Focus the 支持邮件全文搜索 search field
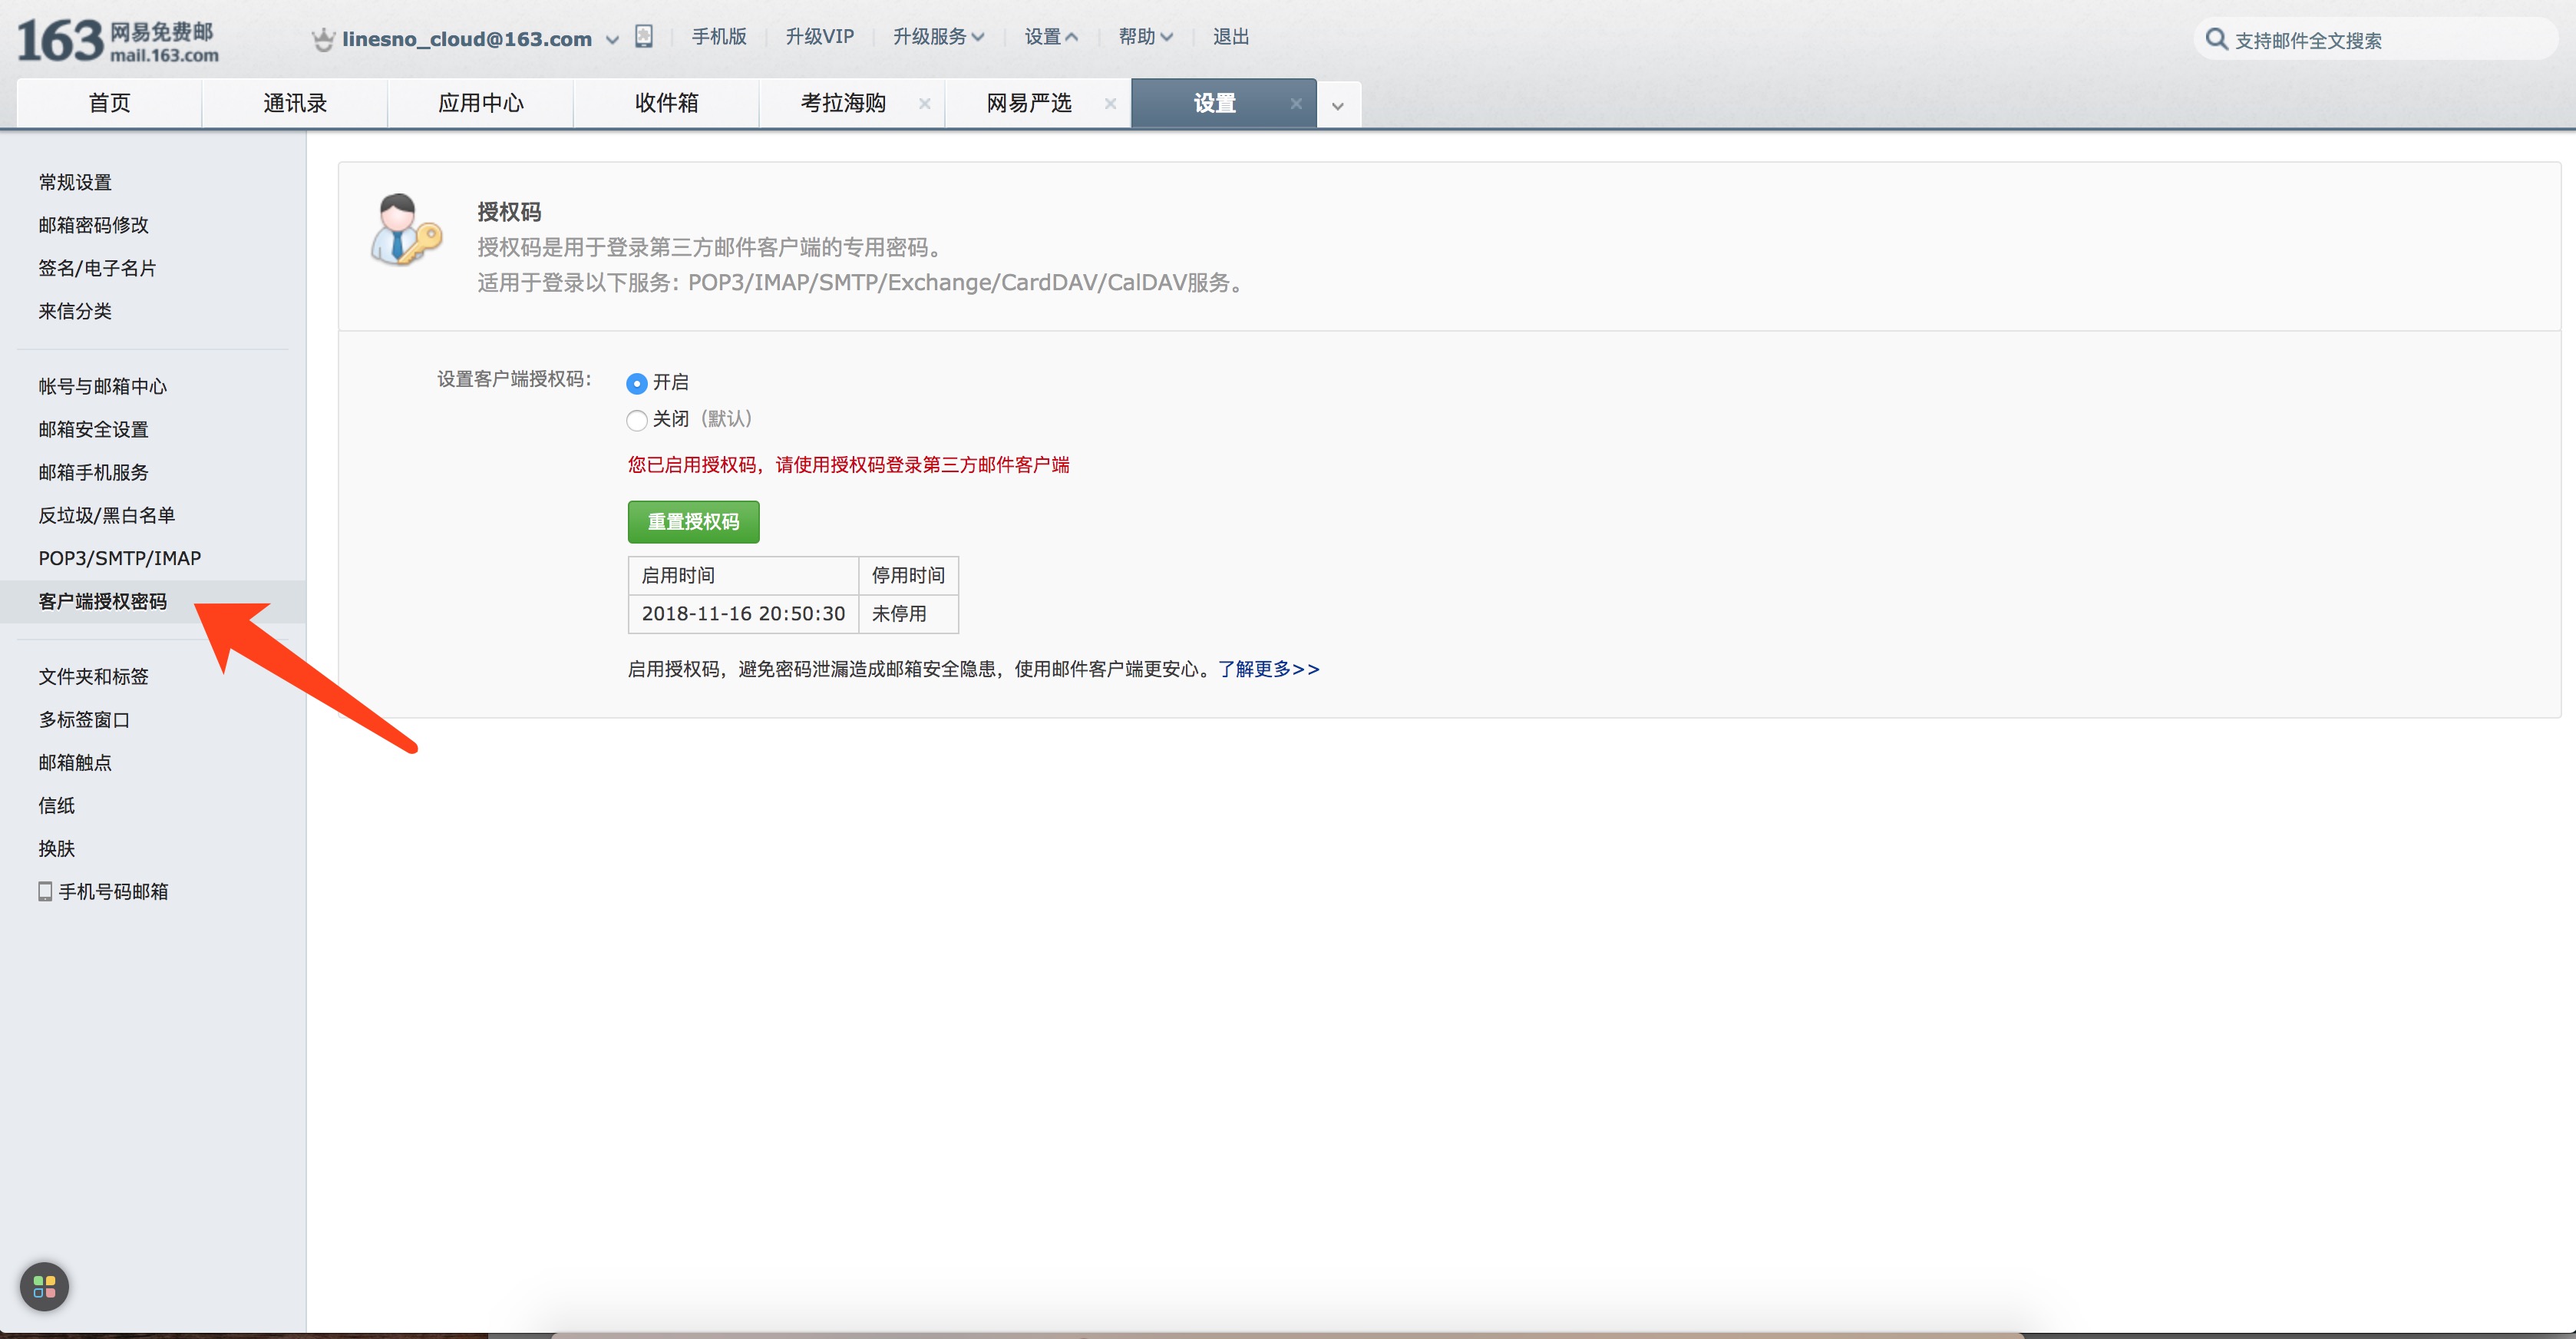 click(x=2380, y=41)
